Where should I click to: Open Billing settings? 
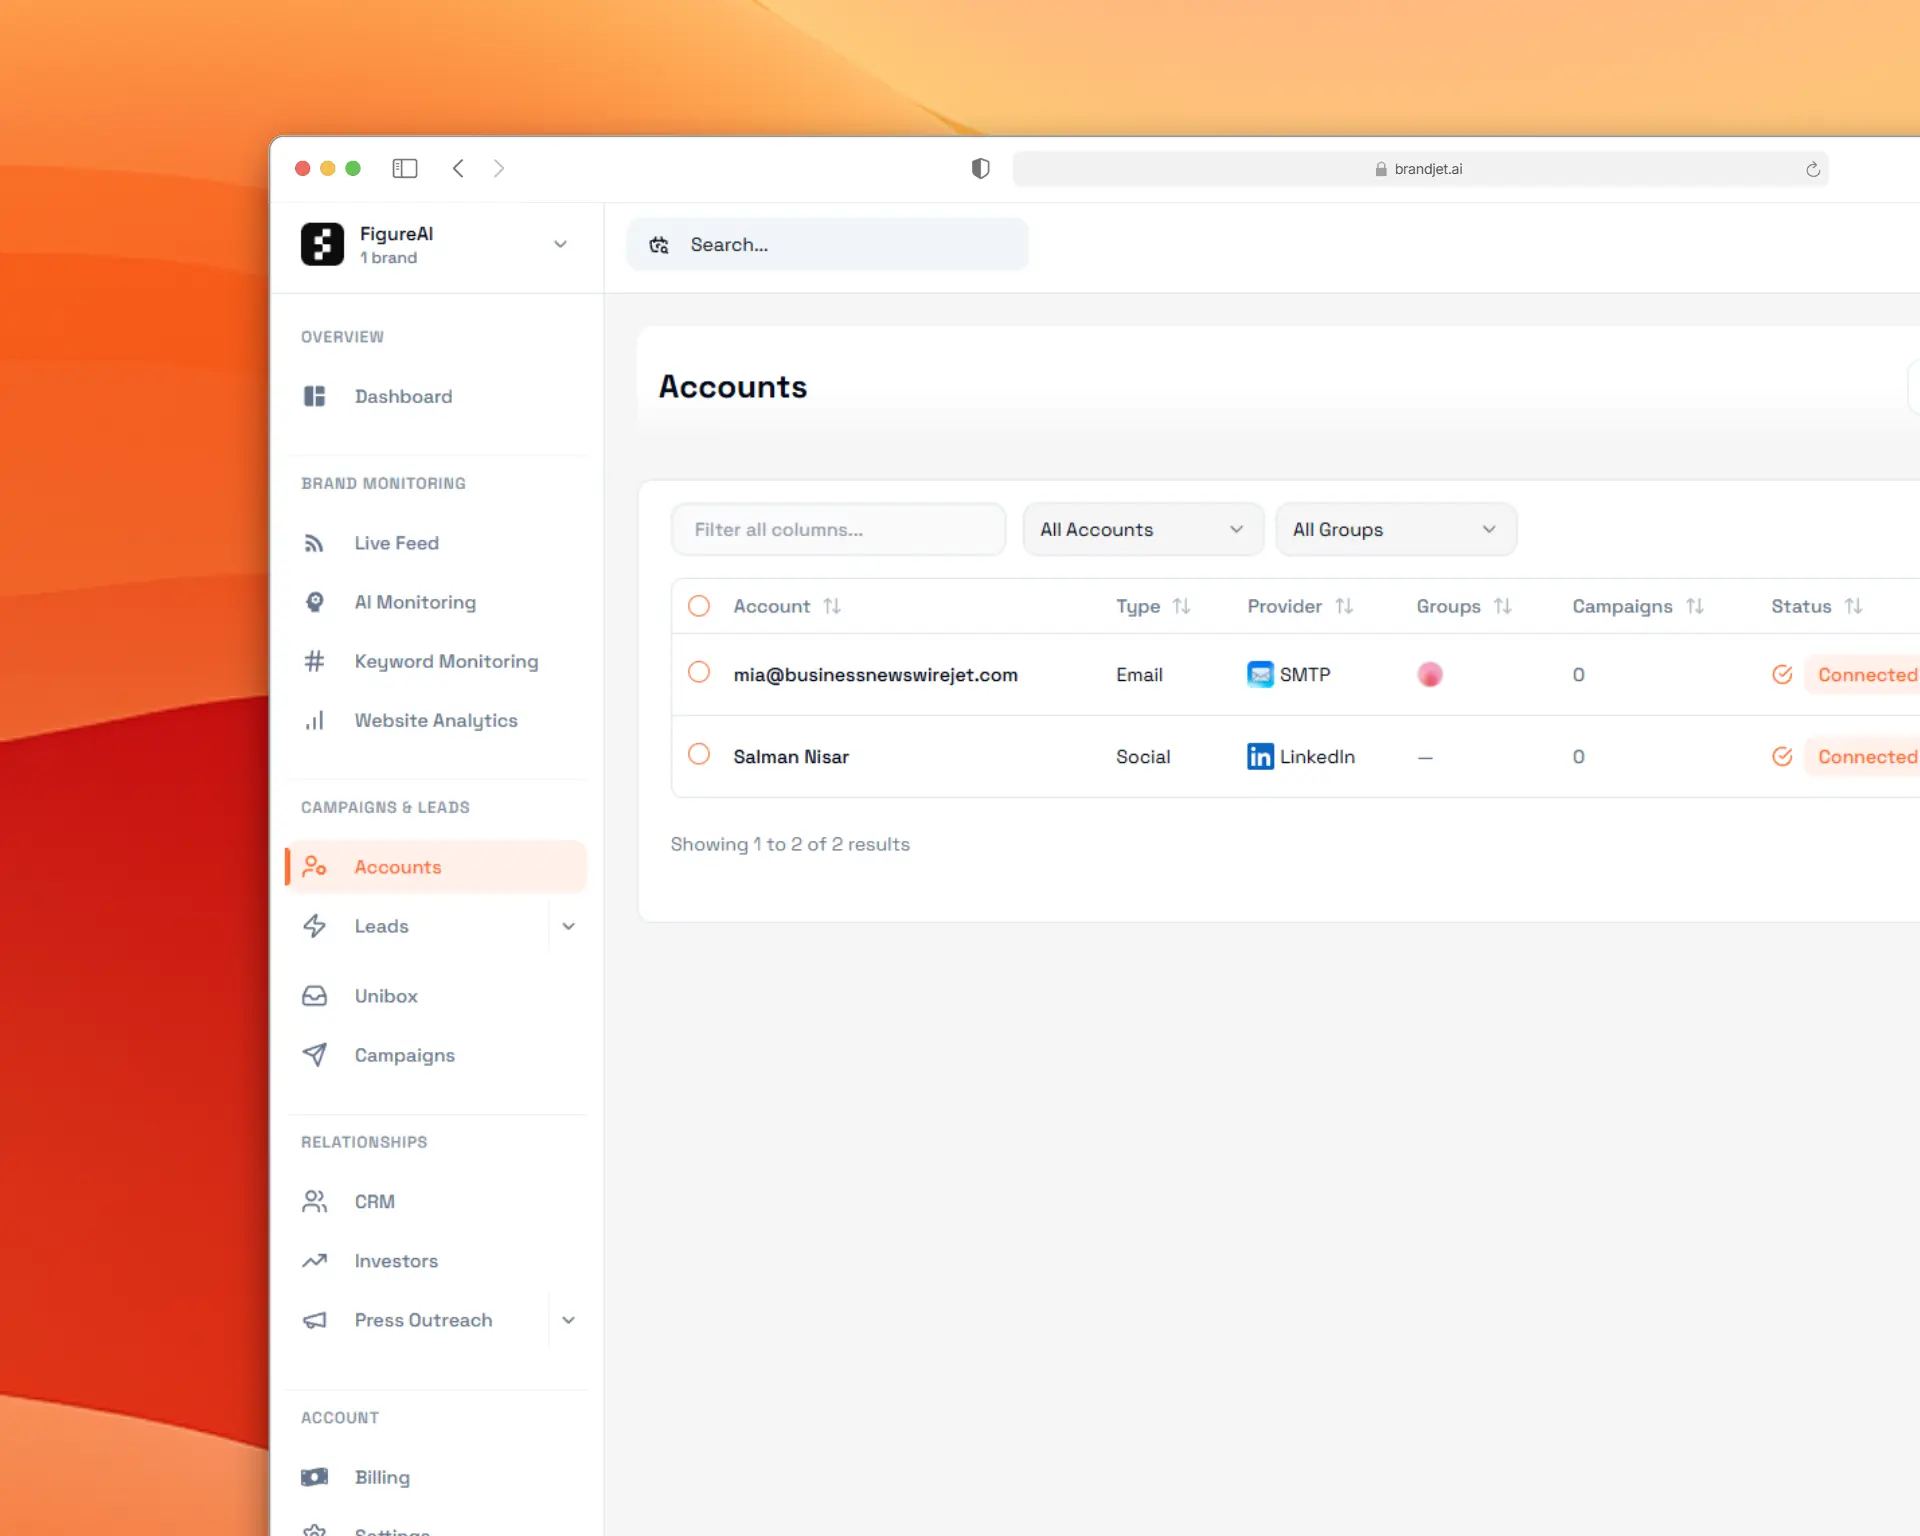[x=382, y=1477]
